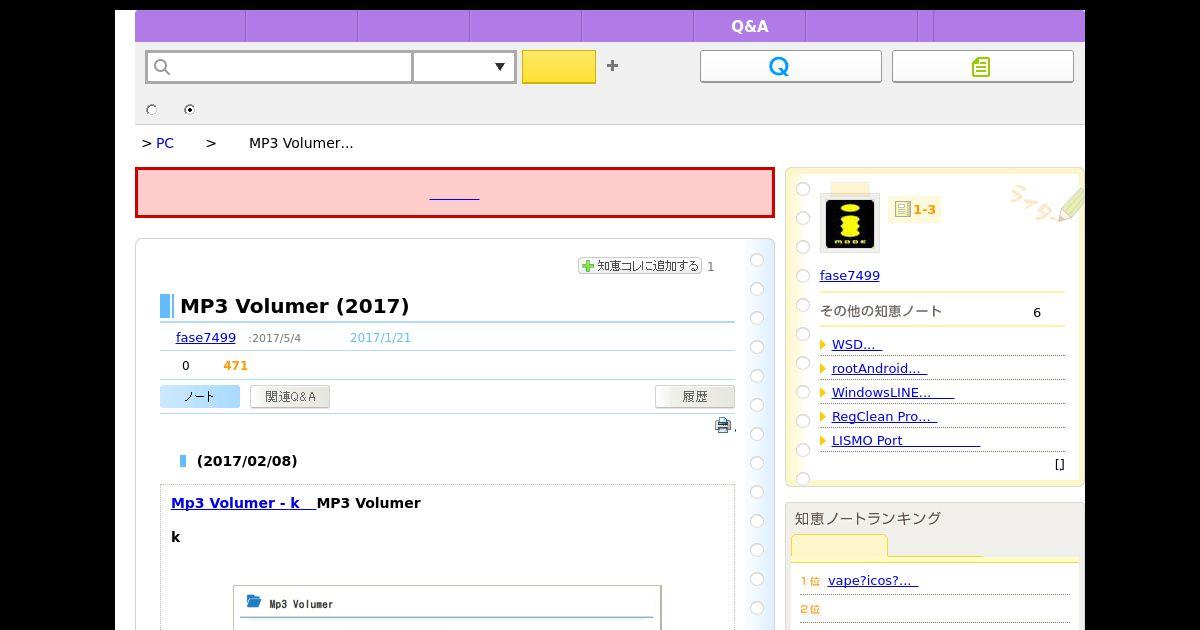The height and width of the screenshot is (630, 1200).
Task: Click the 2017/1/21 date text
Action: click(x=380, y=338)
